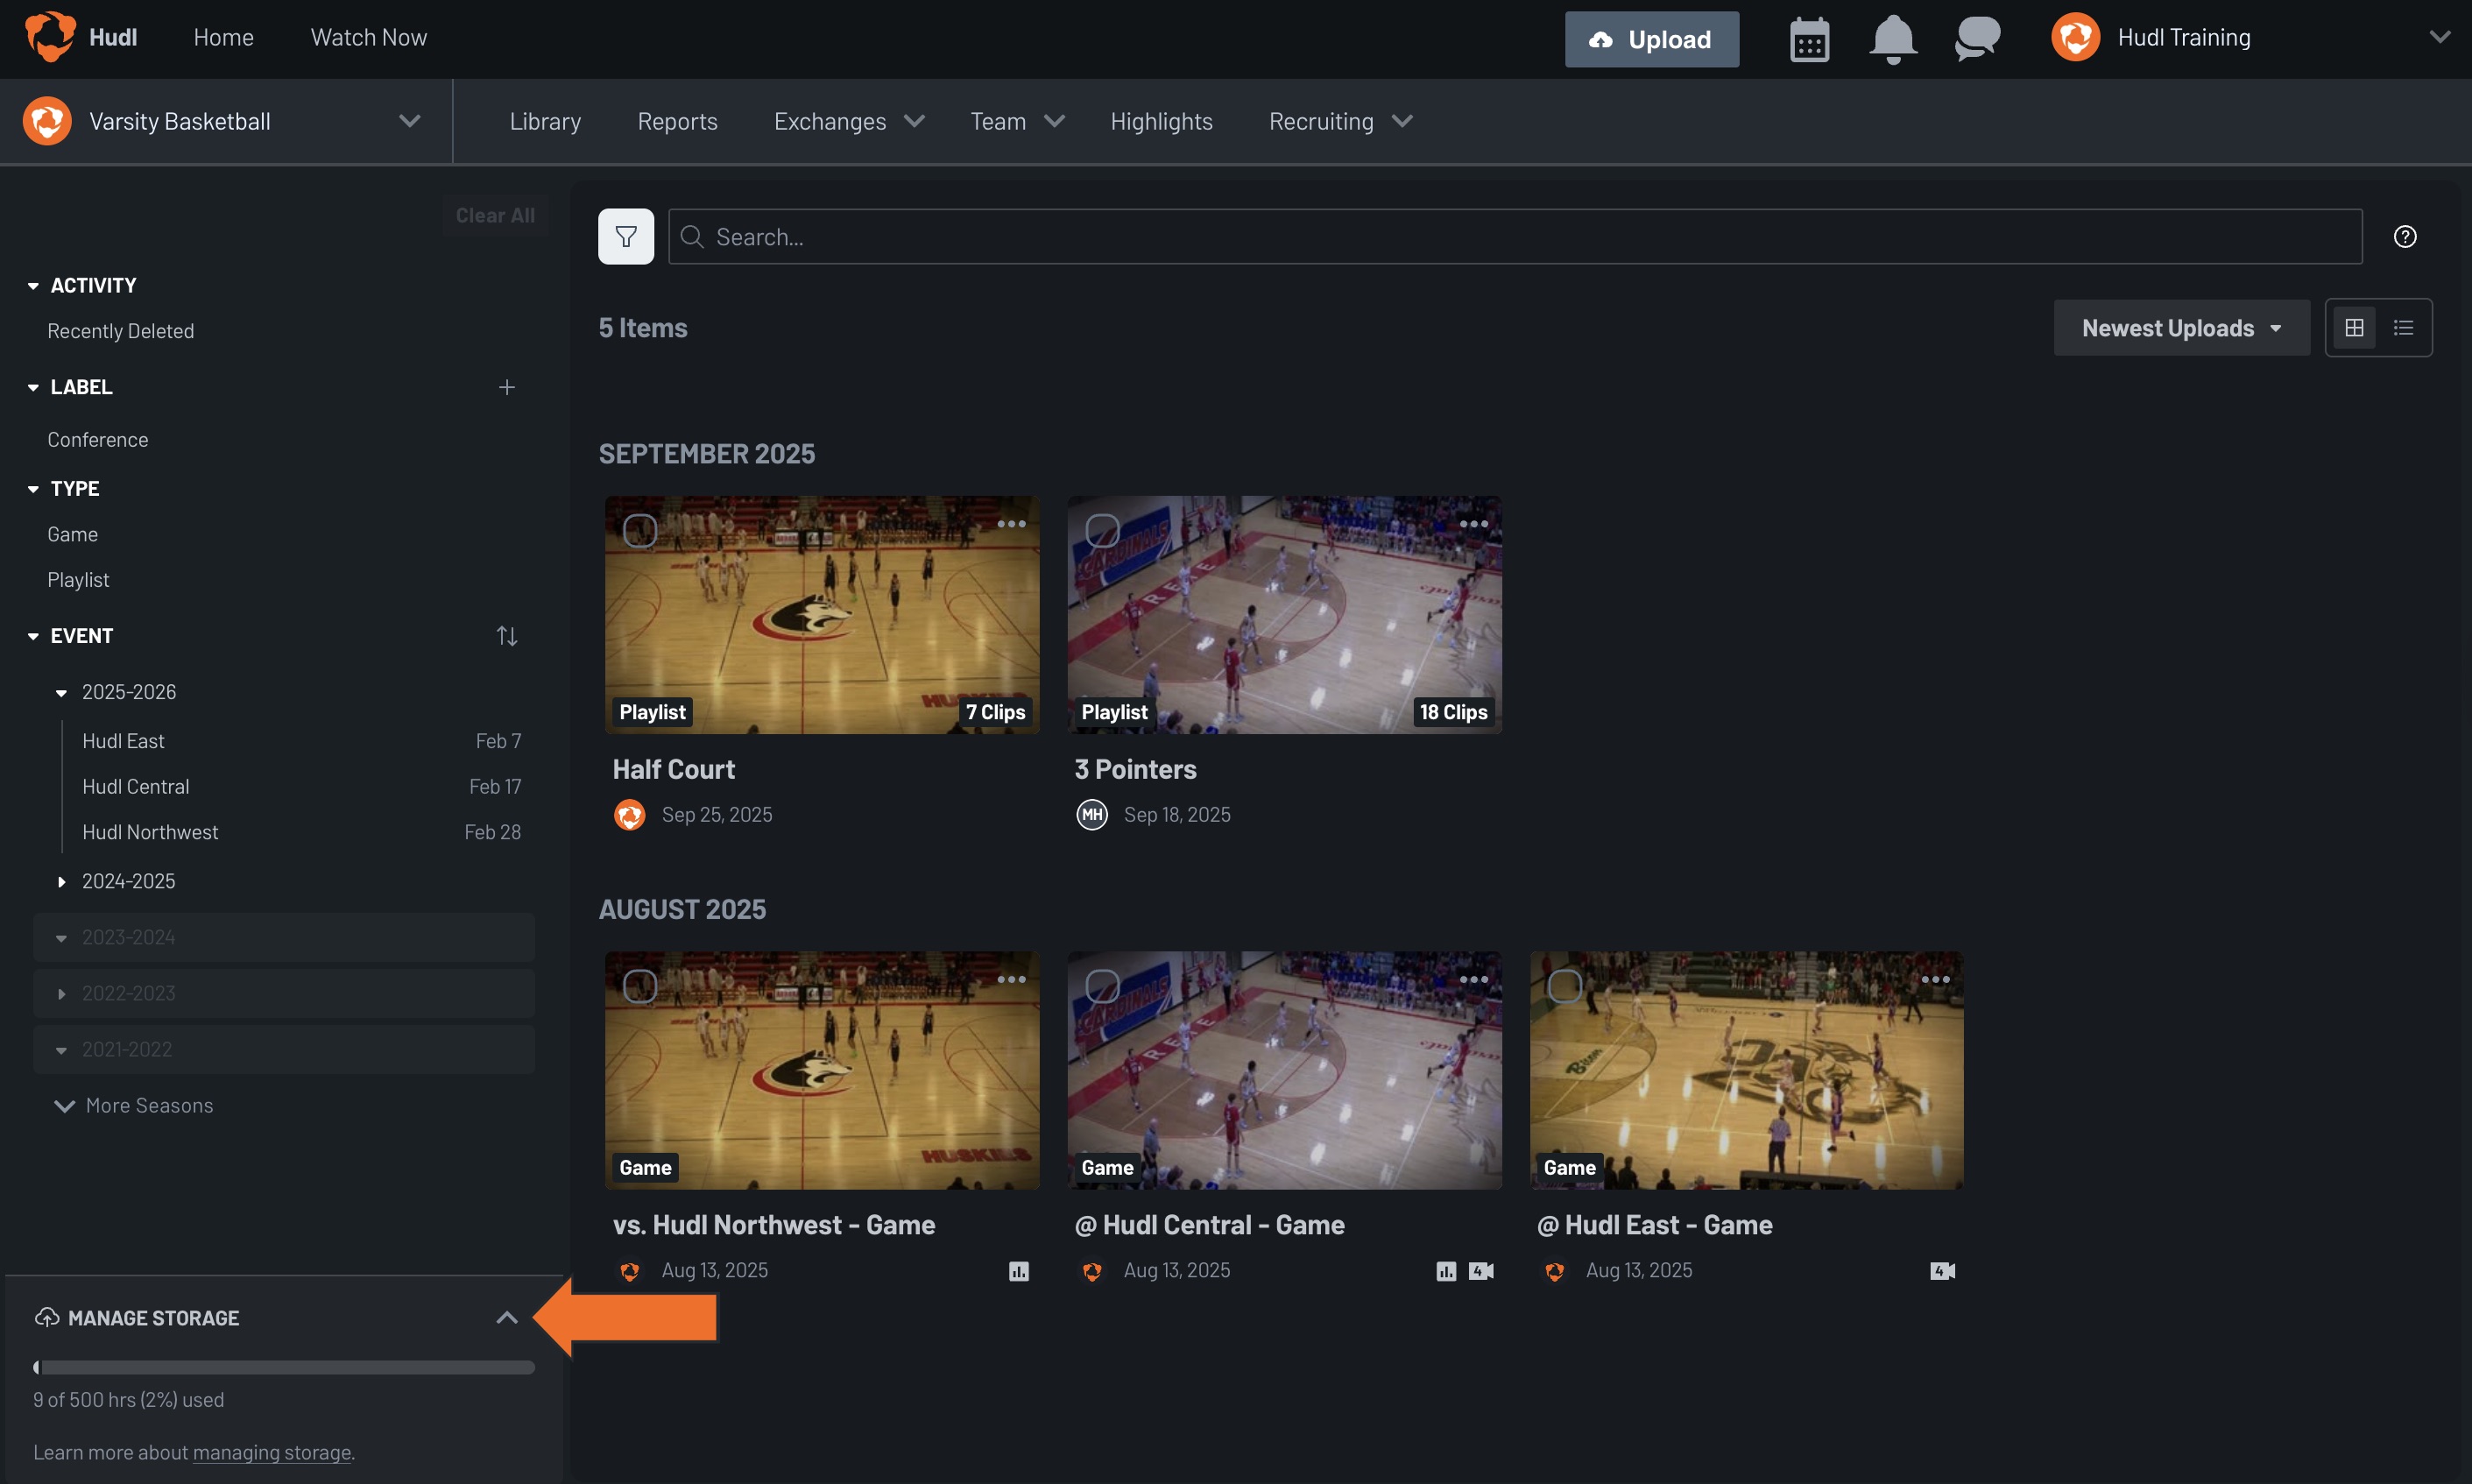Open more options on @ Hudl East game
Screen dimensions: 2472x1484
click(x=1935, y=979)
